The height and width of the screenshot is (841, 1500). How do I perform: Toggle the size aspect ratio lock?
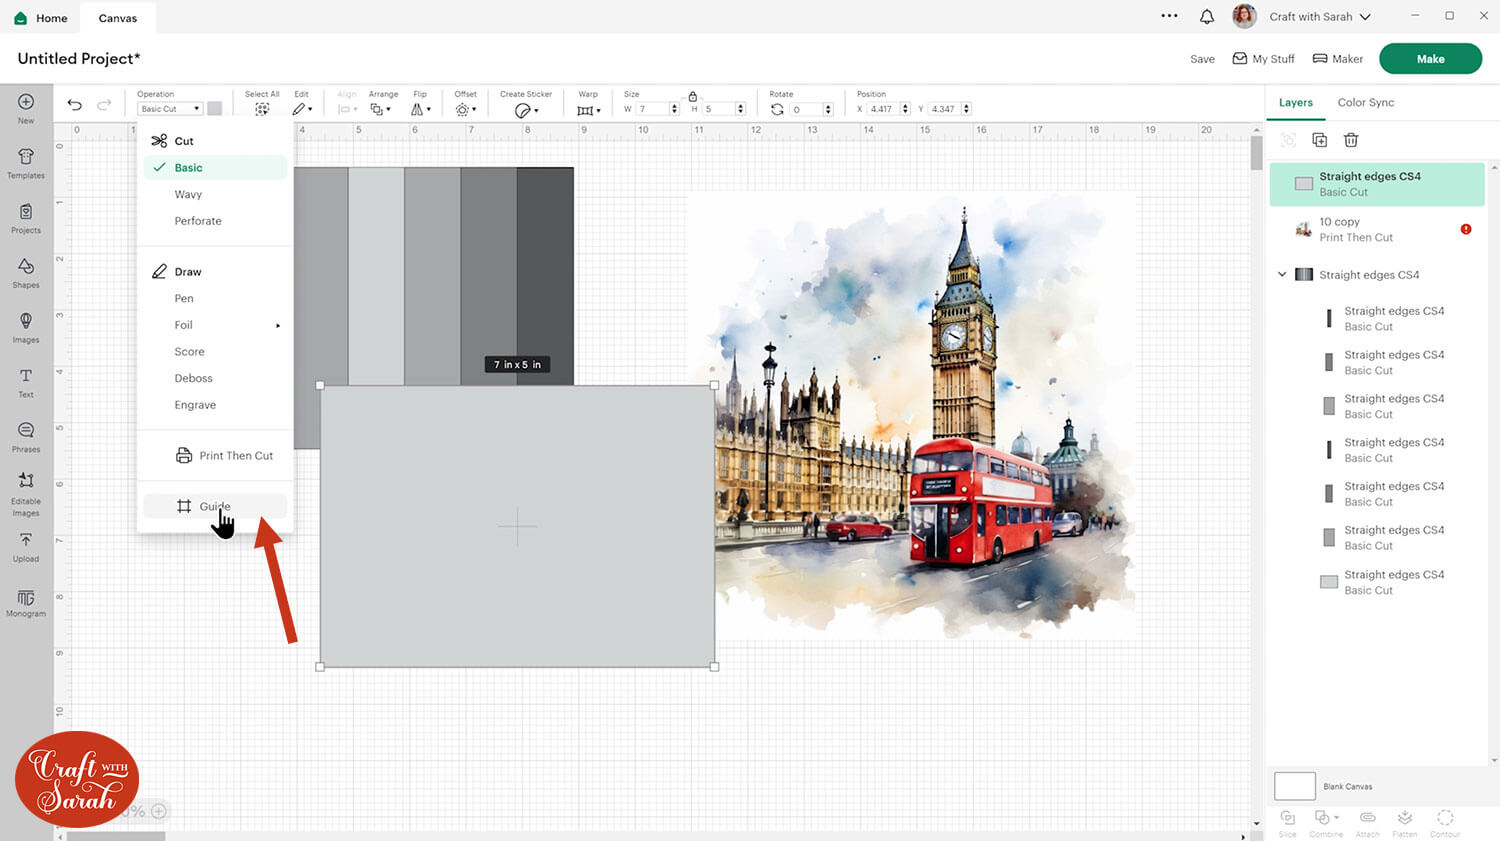(x=692, y=96)
